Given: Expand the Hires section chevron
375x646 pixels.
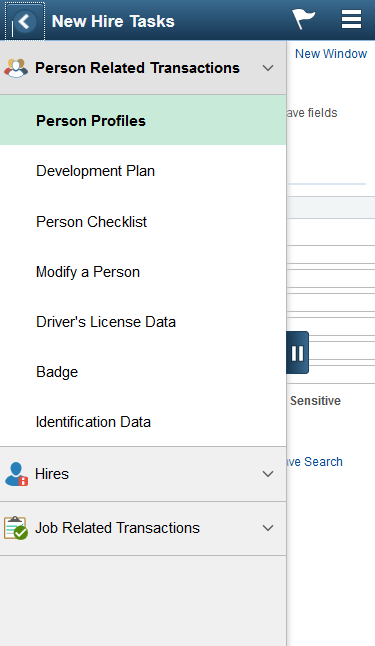Looking at the screenshot, I should (268, 474).
